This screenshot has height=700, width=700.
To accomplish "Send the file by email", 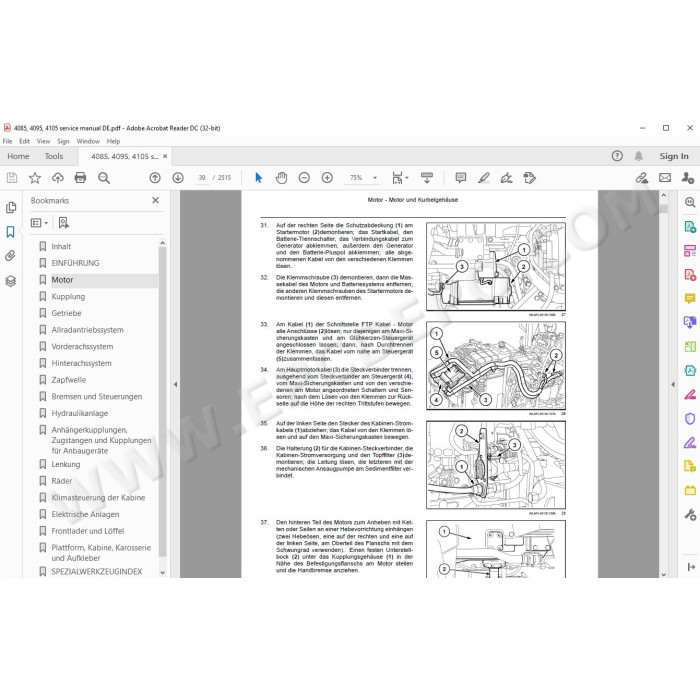I will 665,178.
